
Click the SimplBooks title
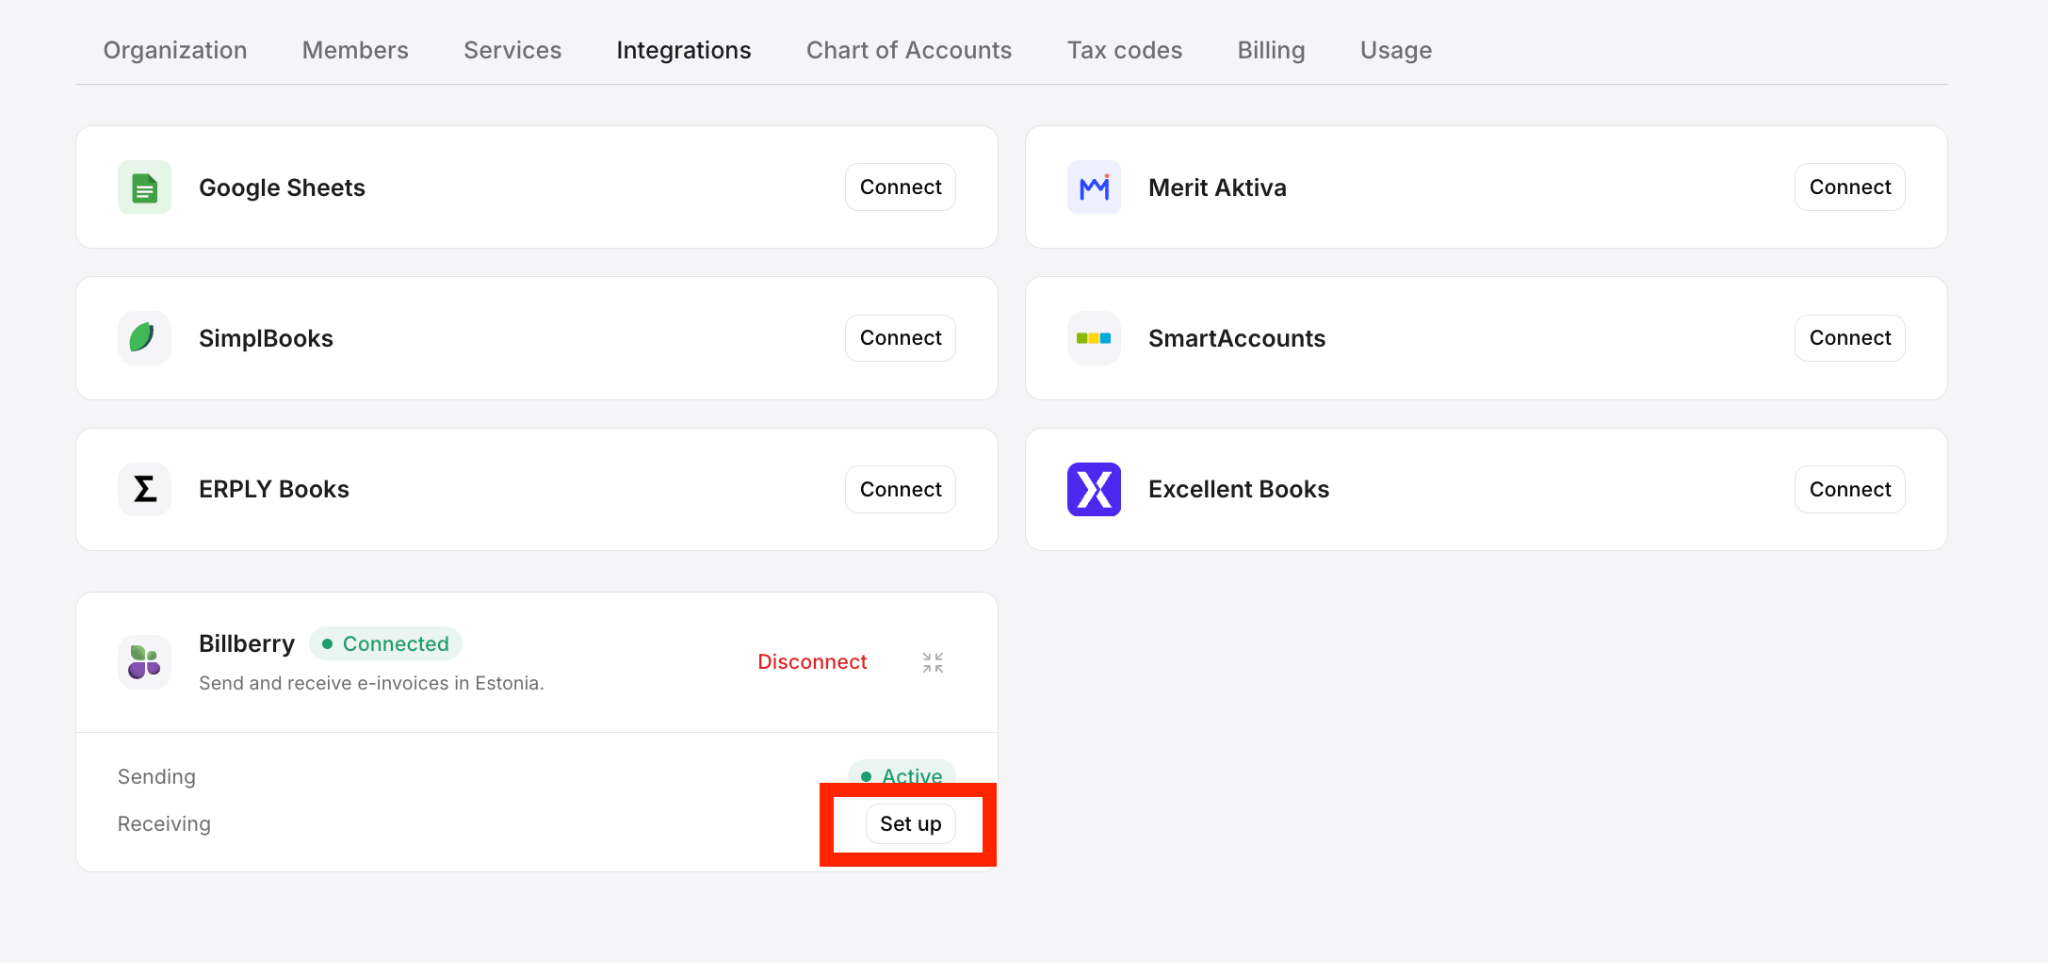pyautogui.click(x=266, y=339)
